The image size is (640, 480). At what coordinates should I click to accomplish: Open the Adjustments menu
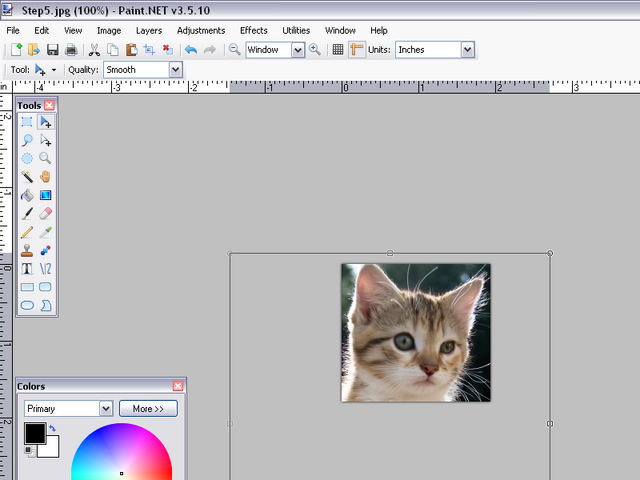point(201,31)
